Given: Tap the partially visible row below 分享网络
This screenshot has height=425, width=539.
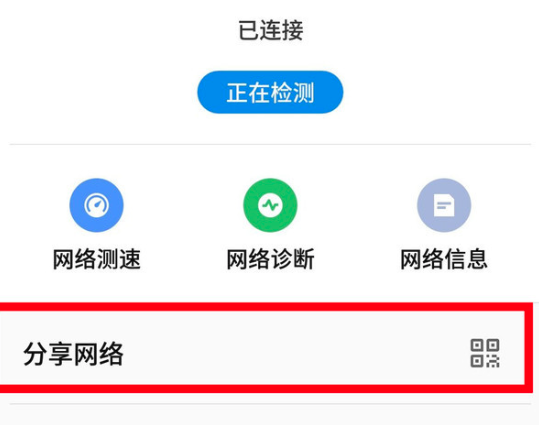Looking at the screenshot, I should (x=270, y=415).
